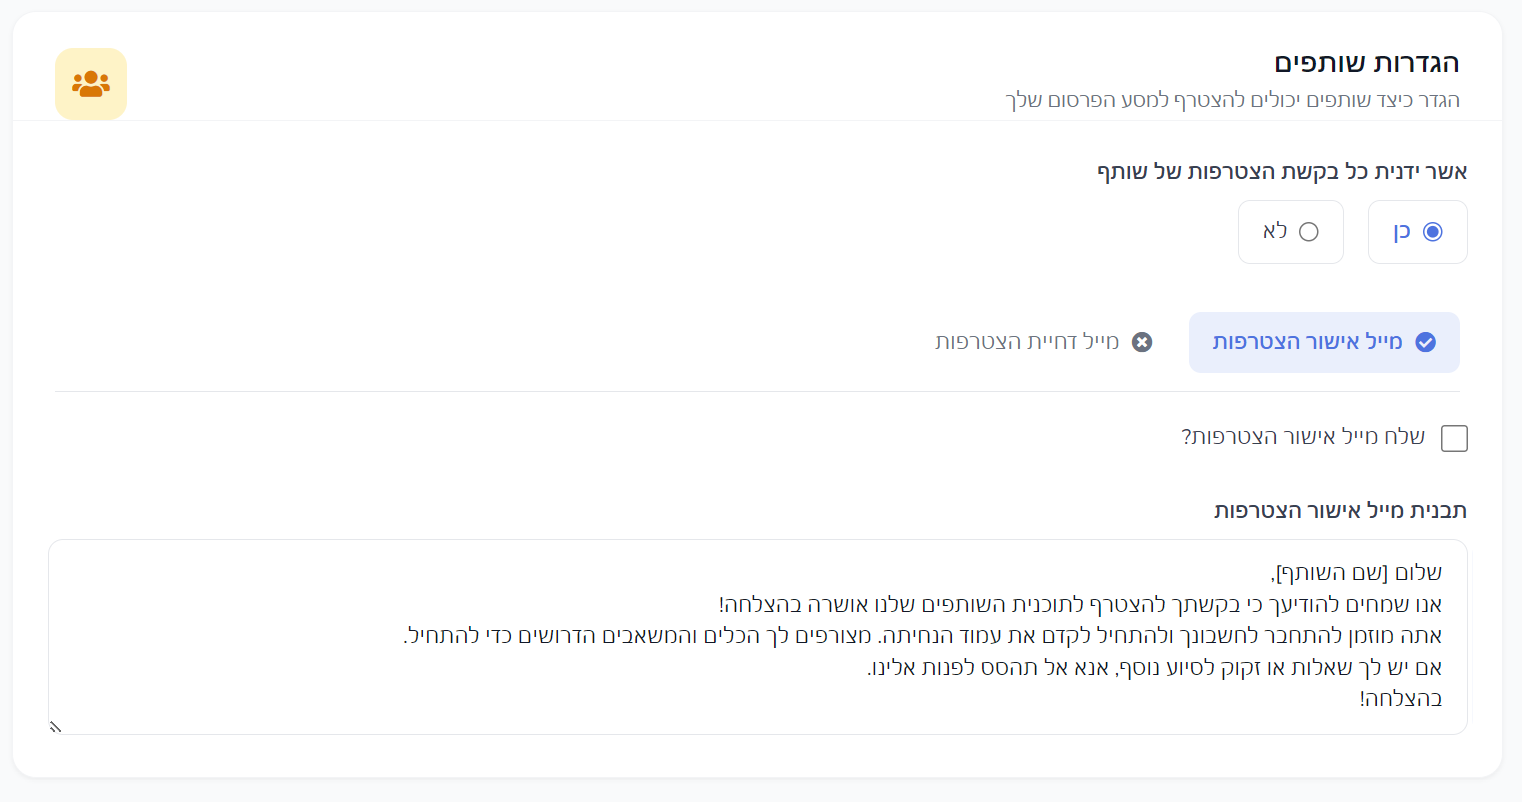Image resolution: width=1522 pixels, height=802 pixels.
Task: Click the textarea resize handle corner
Action: (56, 727)
